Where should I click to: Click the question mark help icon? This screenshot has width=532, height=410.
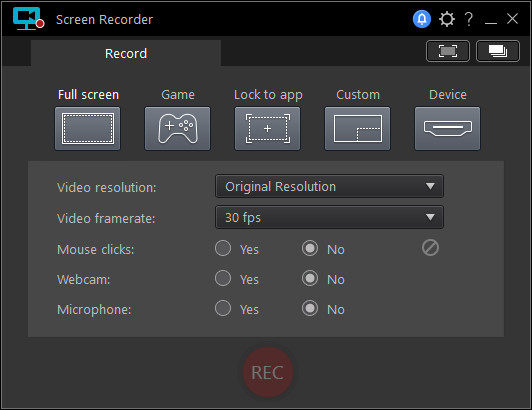[469, 19]
